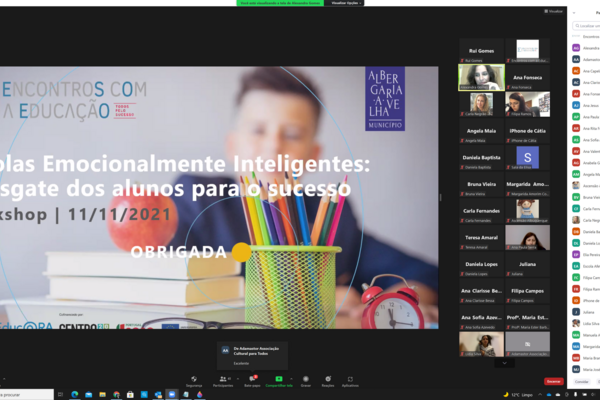Open Mail app from taskbar
The height and width of the screenshot is (400, 600).
[x=88, y=394]
